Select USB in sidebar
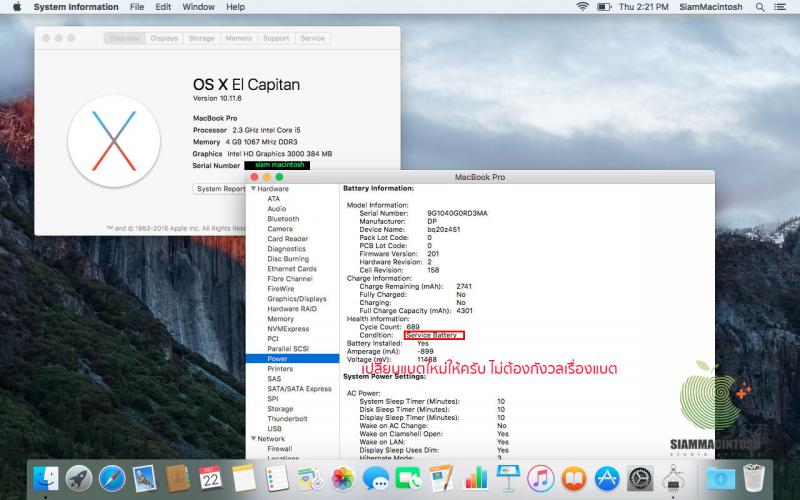 point(274,429)
